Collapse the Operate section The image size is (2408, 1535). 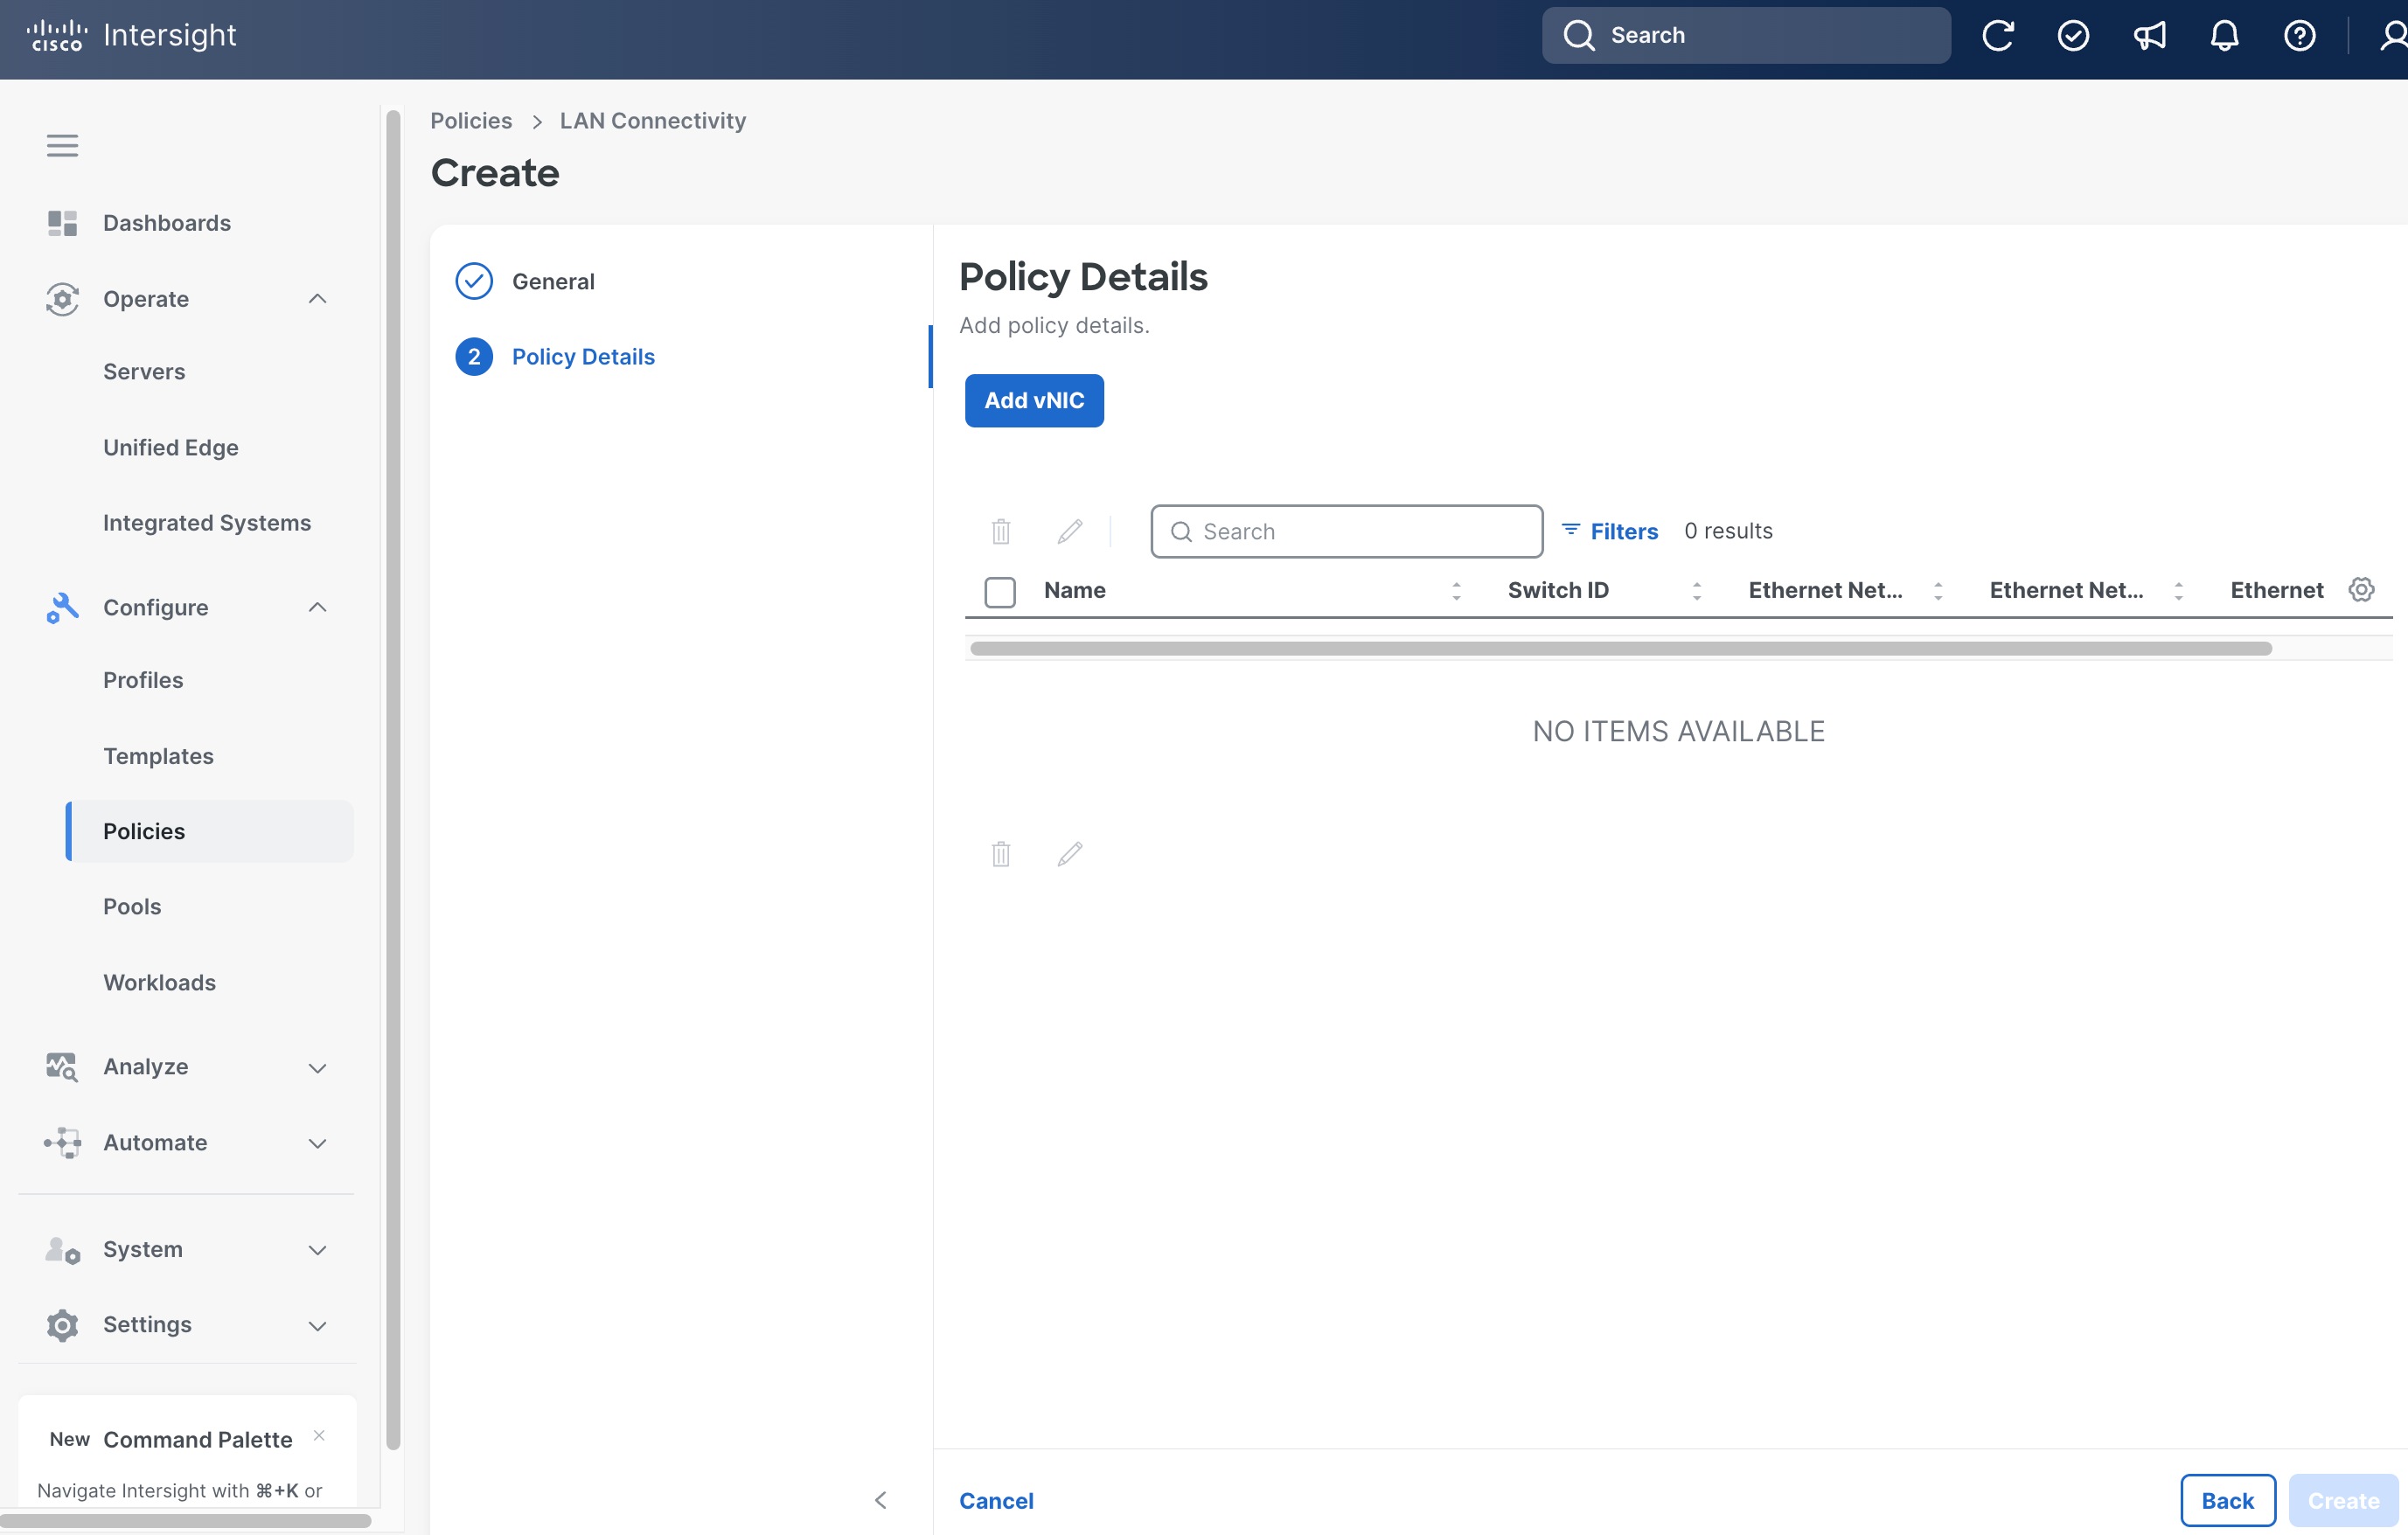pos(317,299)
